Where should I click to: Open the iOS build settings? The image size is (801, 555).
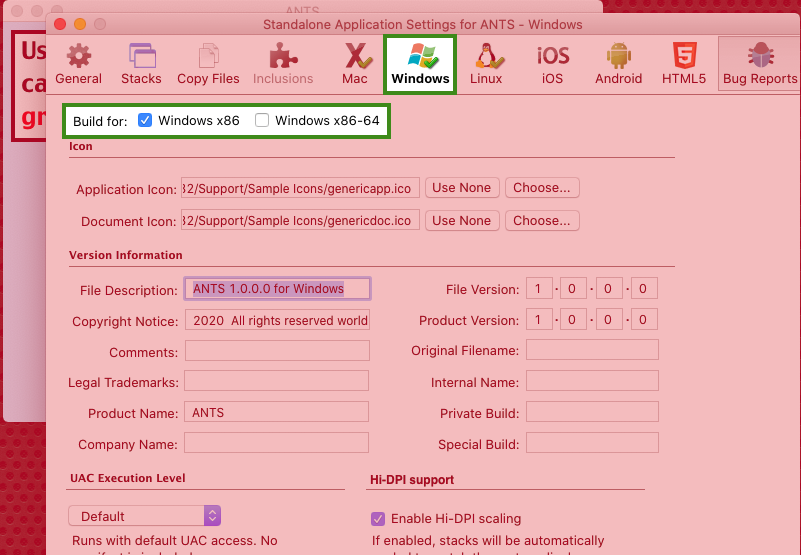tap(553, 64)
